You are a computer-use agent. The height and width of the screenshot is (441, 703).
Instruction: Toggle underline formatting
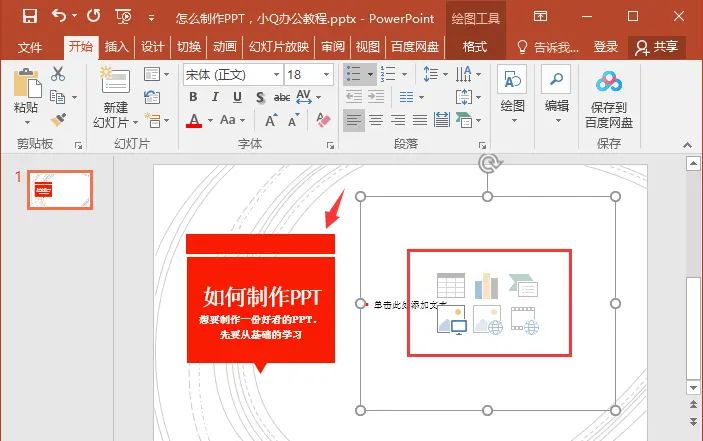(x=237, y=97)
